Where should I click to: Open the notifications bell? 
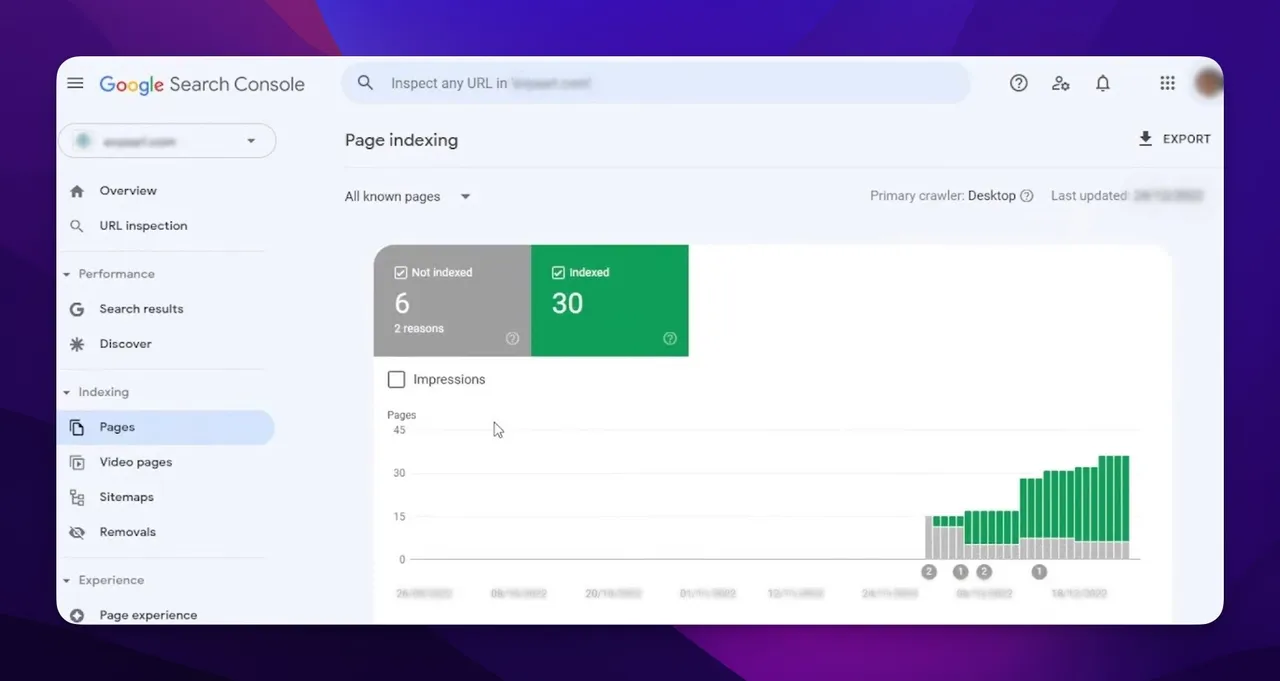point(1103,84)
